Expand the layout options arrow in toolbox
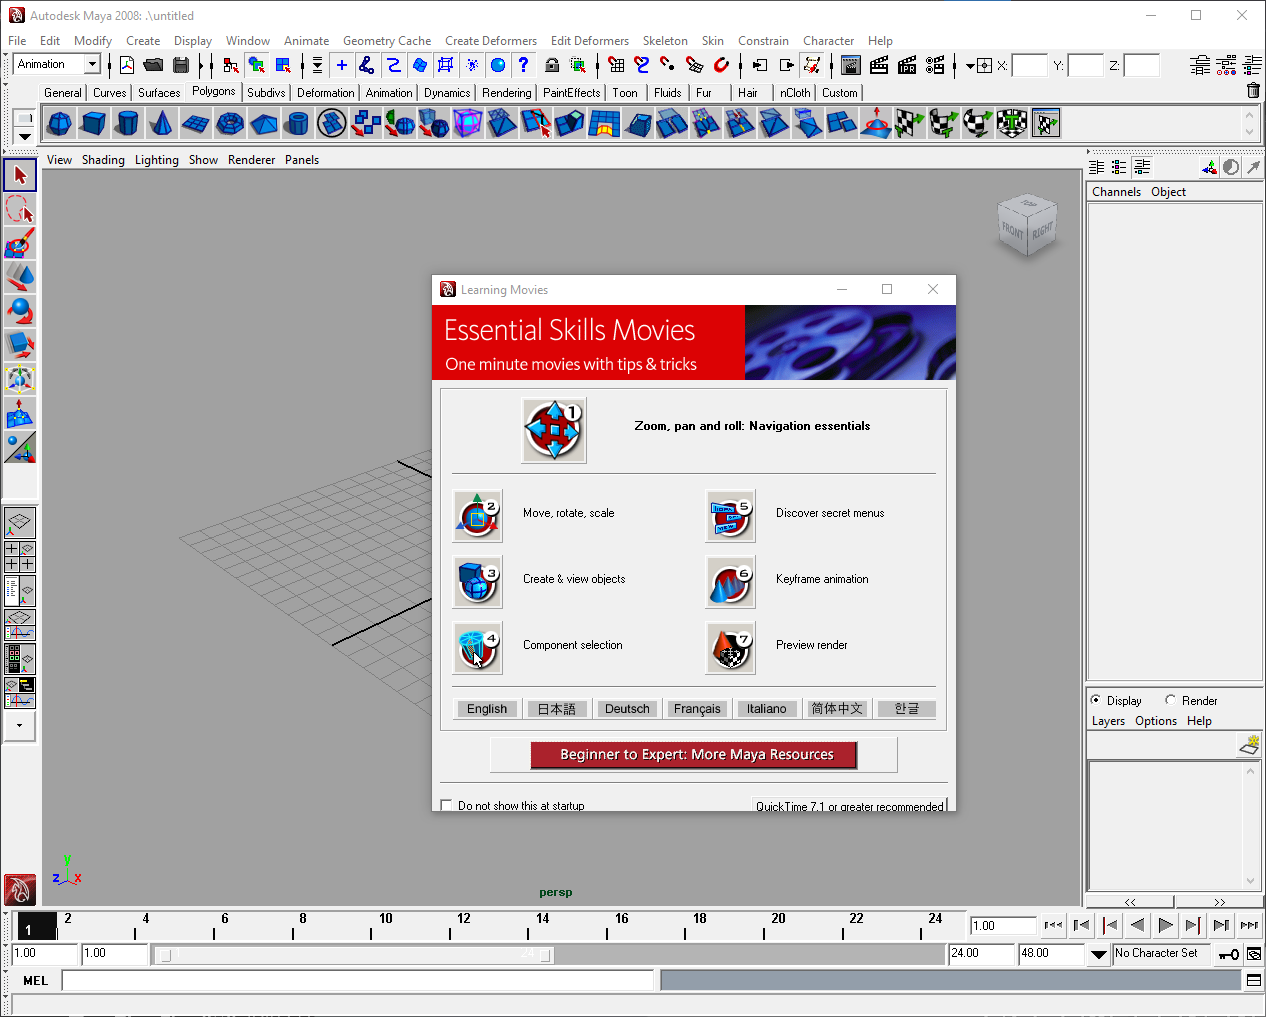The width and height of the screenshot is (1266, 1017). [20, 725]
